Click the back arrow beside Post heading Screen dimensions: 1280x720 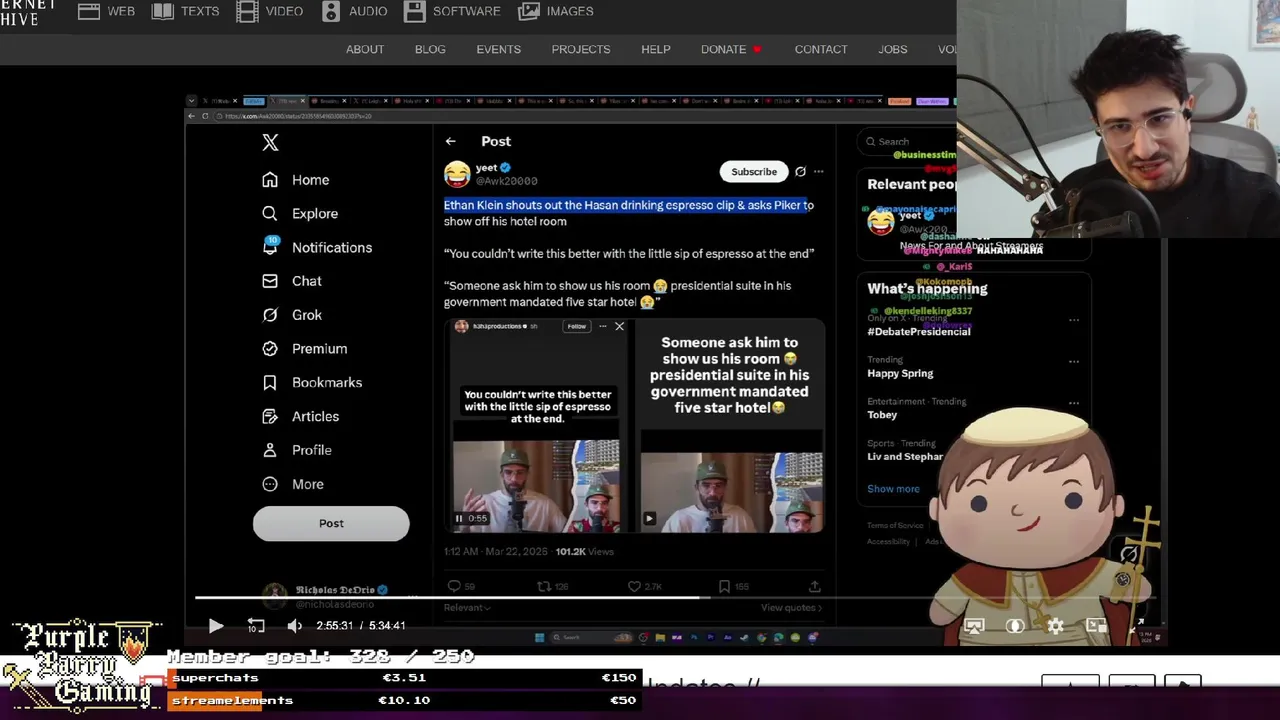click(451, 142)
